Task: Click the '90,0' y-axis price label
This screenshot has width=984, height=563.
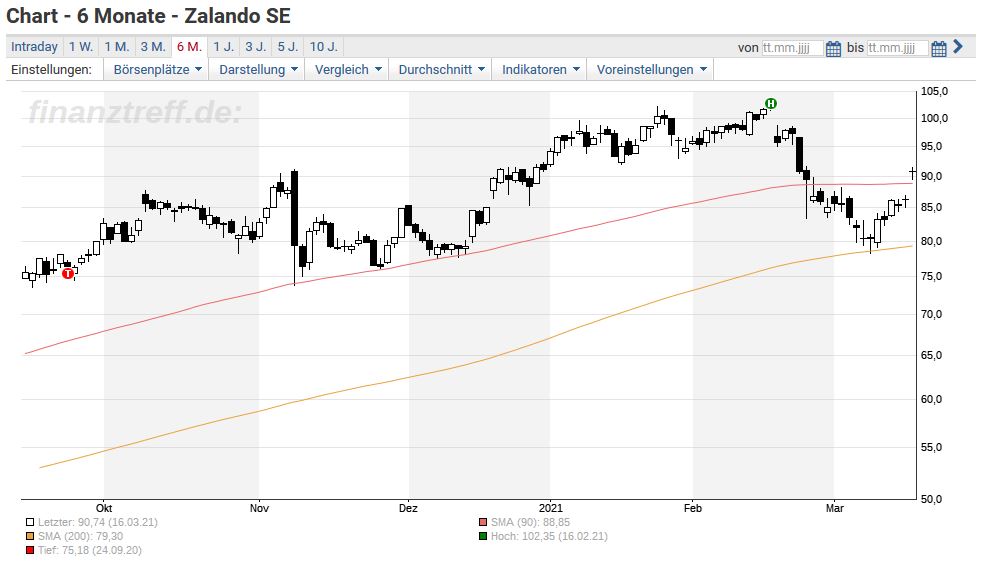Action: tap(931, 176)
